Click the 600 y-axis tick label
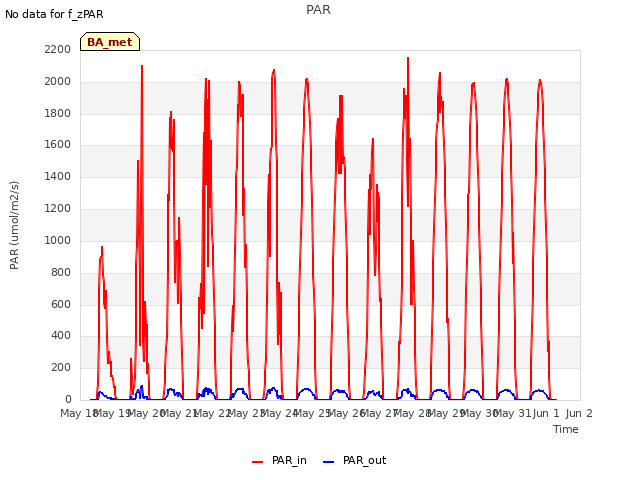Screen dimensions: 640x480 click(x=61, y=304)
